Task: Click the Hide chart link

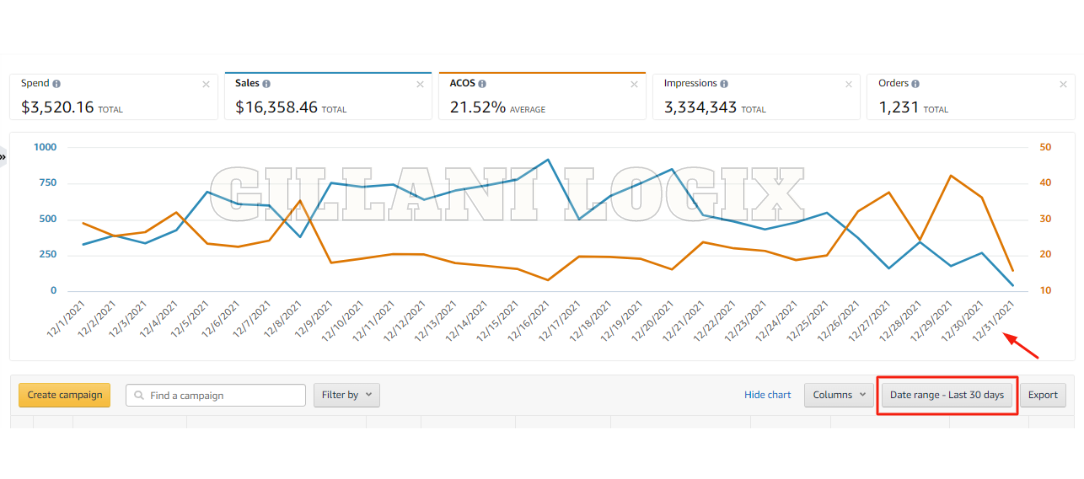Action: tap(767, 395)
